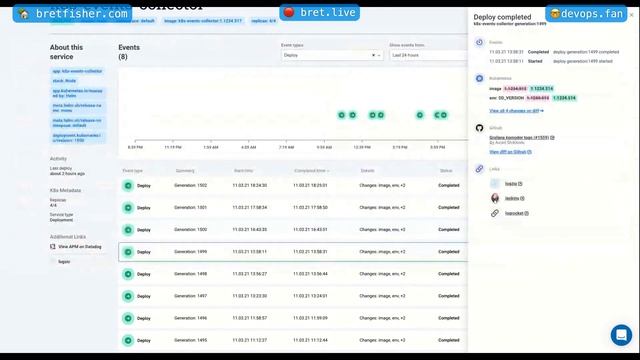Click the red old DD_VERSION value badge
The image size is (640, 360).
pyautogui.click(x=538, y=98)
